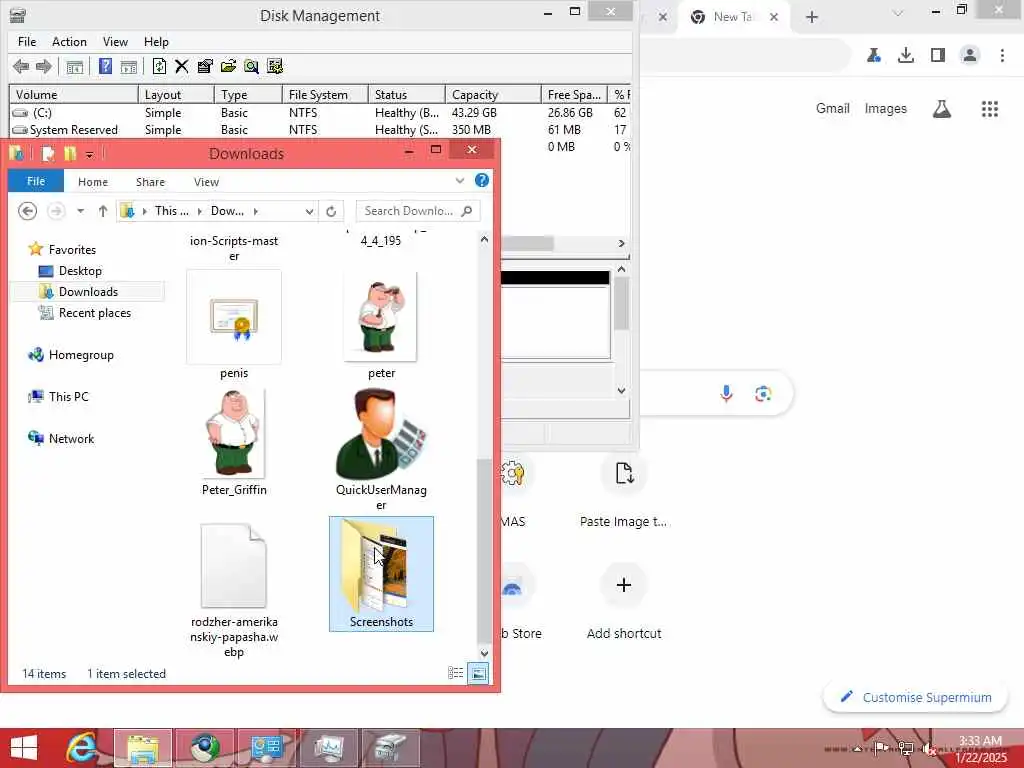The image size is (1024, 768).
Task: Sort by the Capacity column header in Disk Management
Action: 493,95
